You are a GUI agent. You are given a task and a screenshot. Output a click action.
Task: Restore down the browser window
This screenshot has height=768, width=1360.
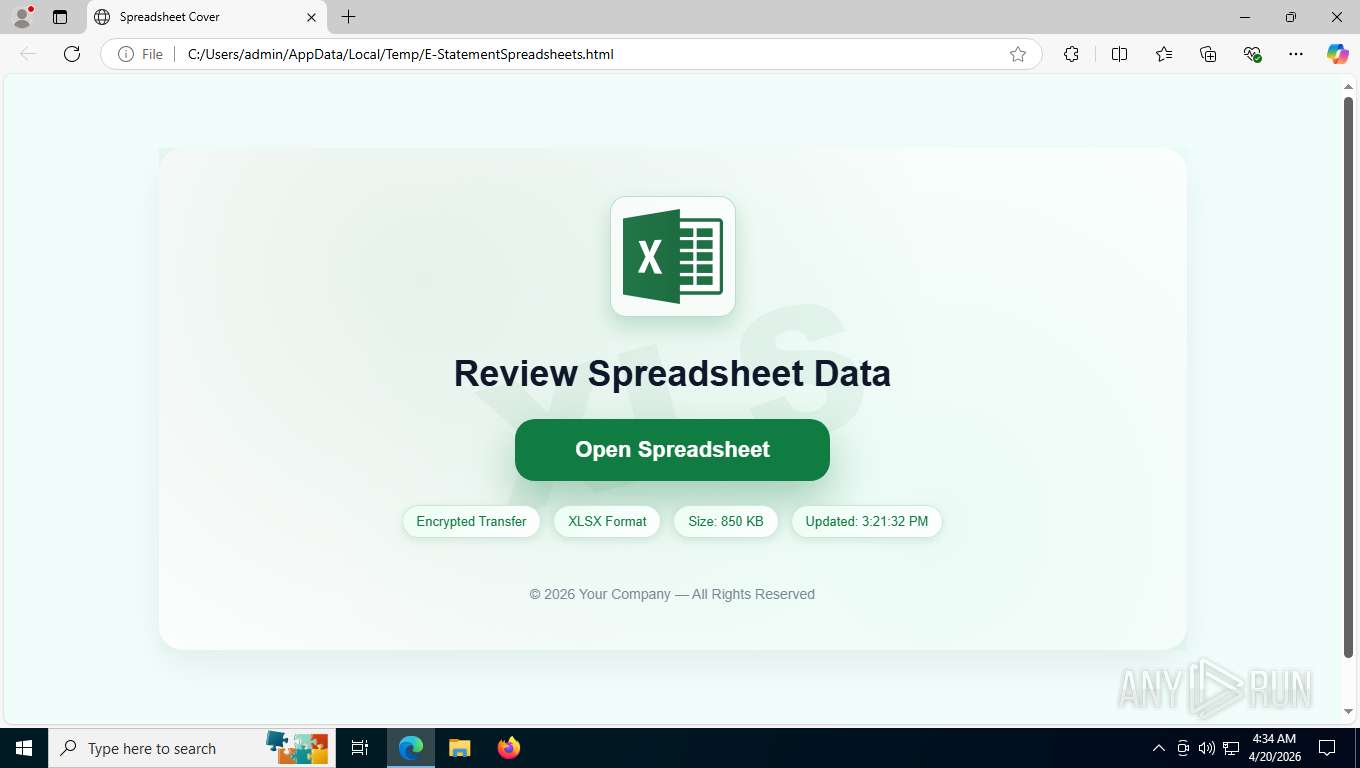tap(1291, 17)
